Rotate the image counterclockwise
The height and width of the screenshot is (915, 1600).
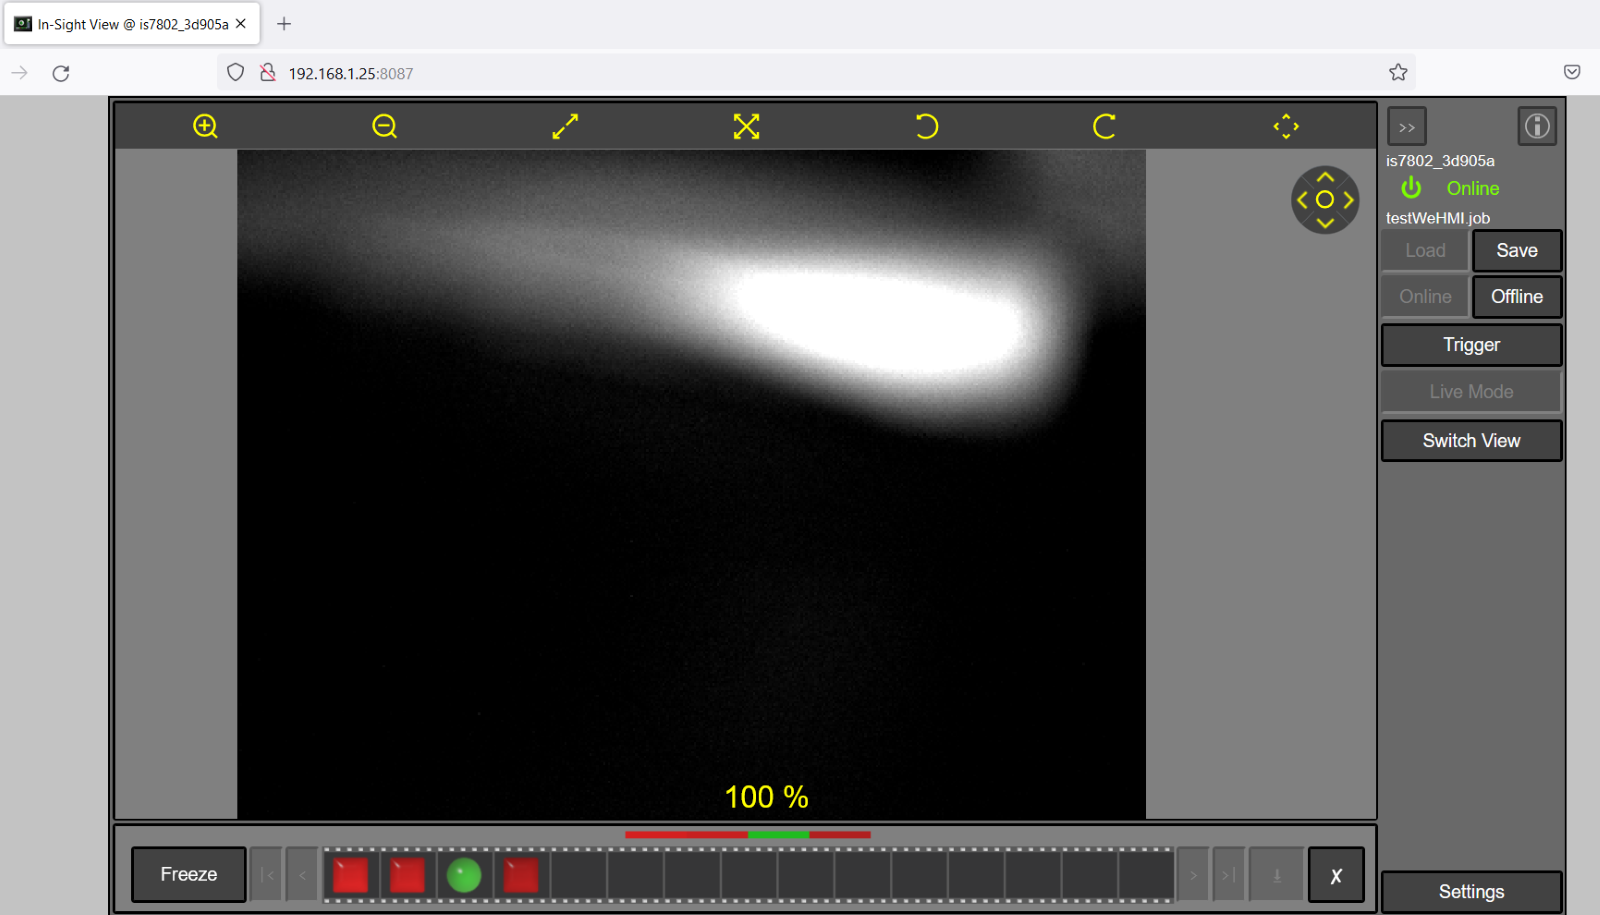click(x=926, y=126)
